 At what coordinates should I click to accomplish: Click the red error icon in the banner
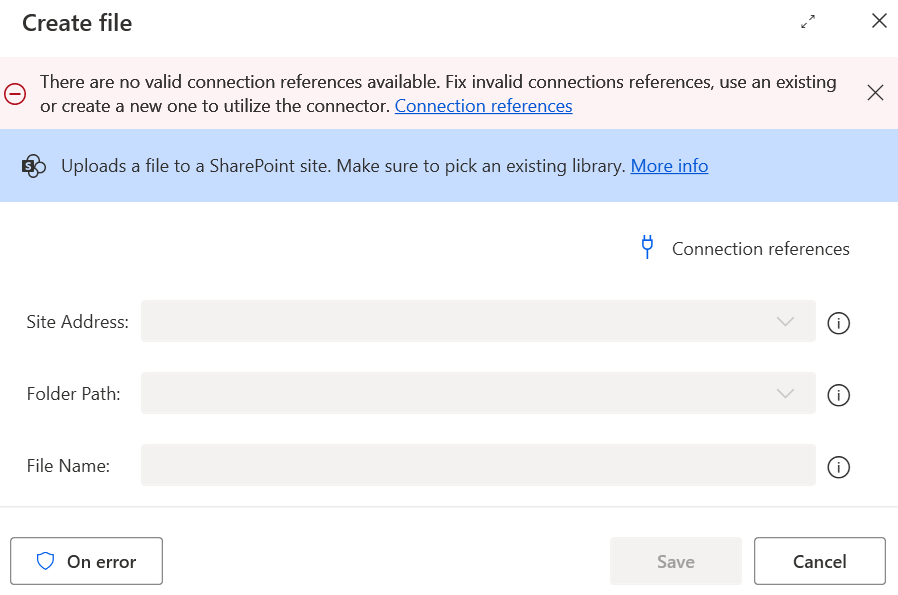[x=15, y=94]
